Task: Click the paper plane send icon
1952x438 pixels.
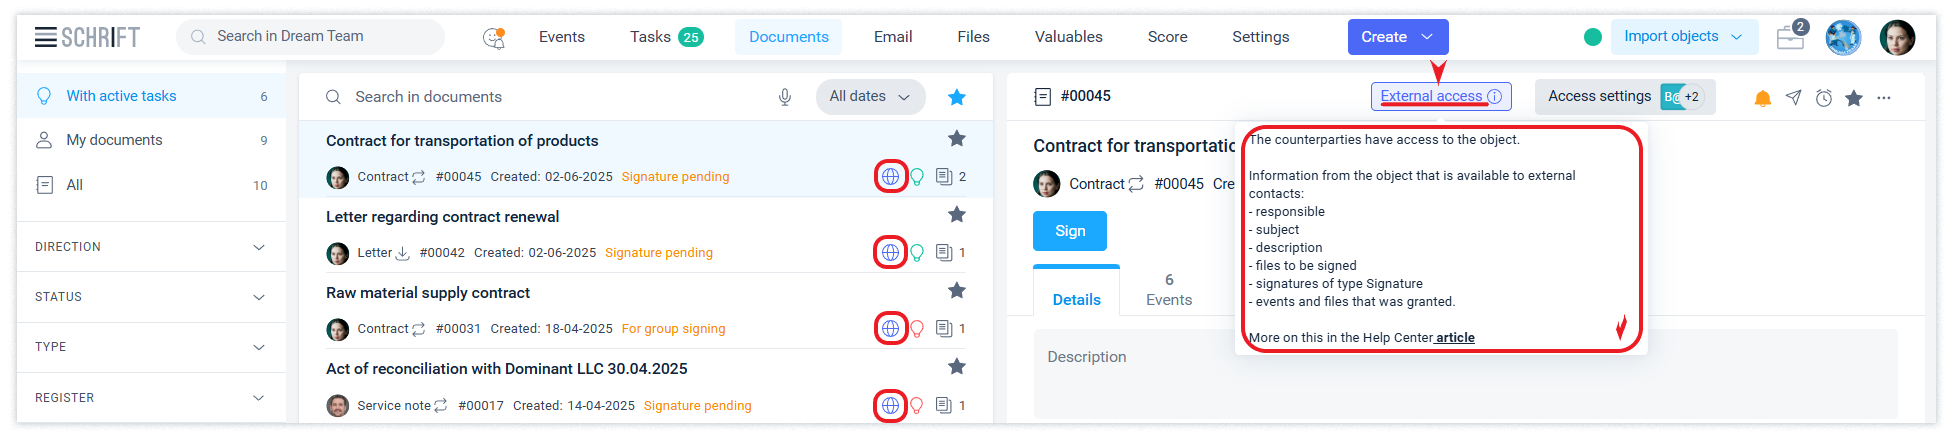Action: point(1794,98)
